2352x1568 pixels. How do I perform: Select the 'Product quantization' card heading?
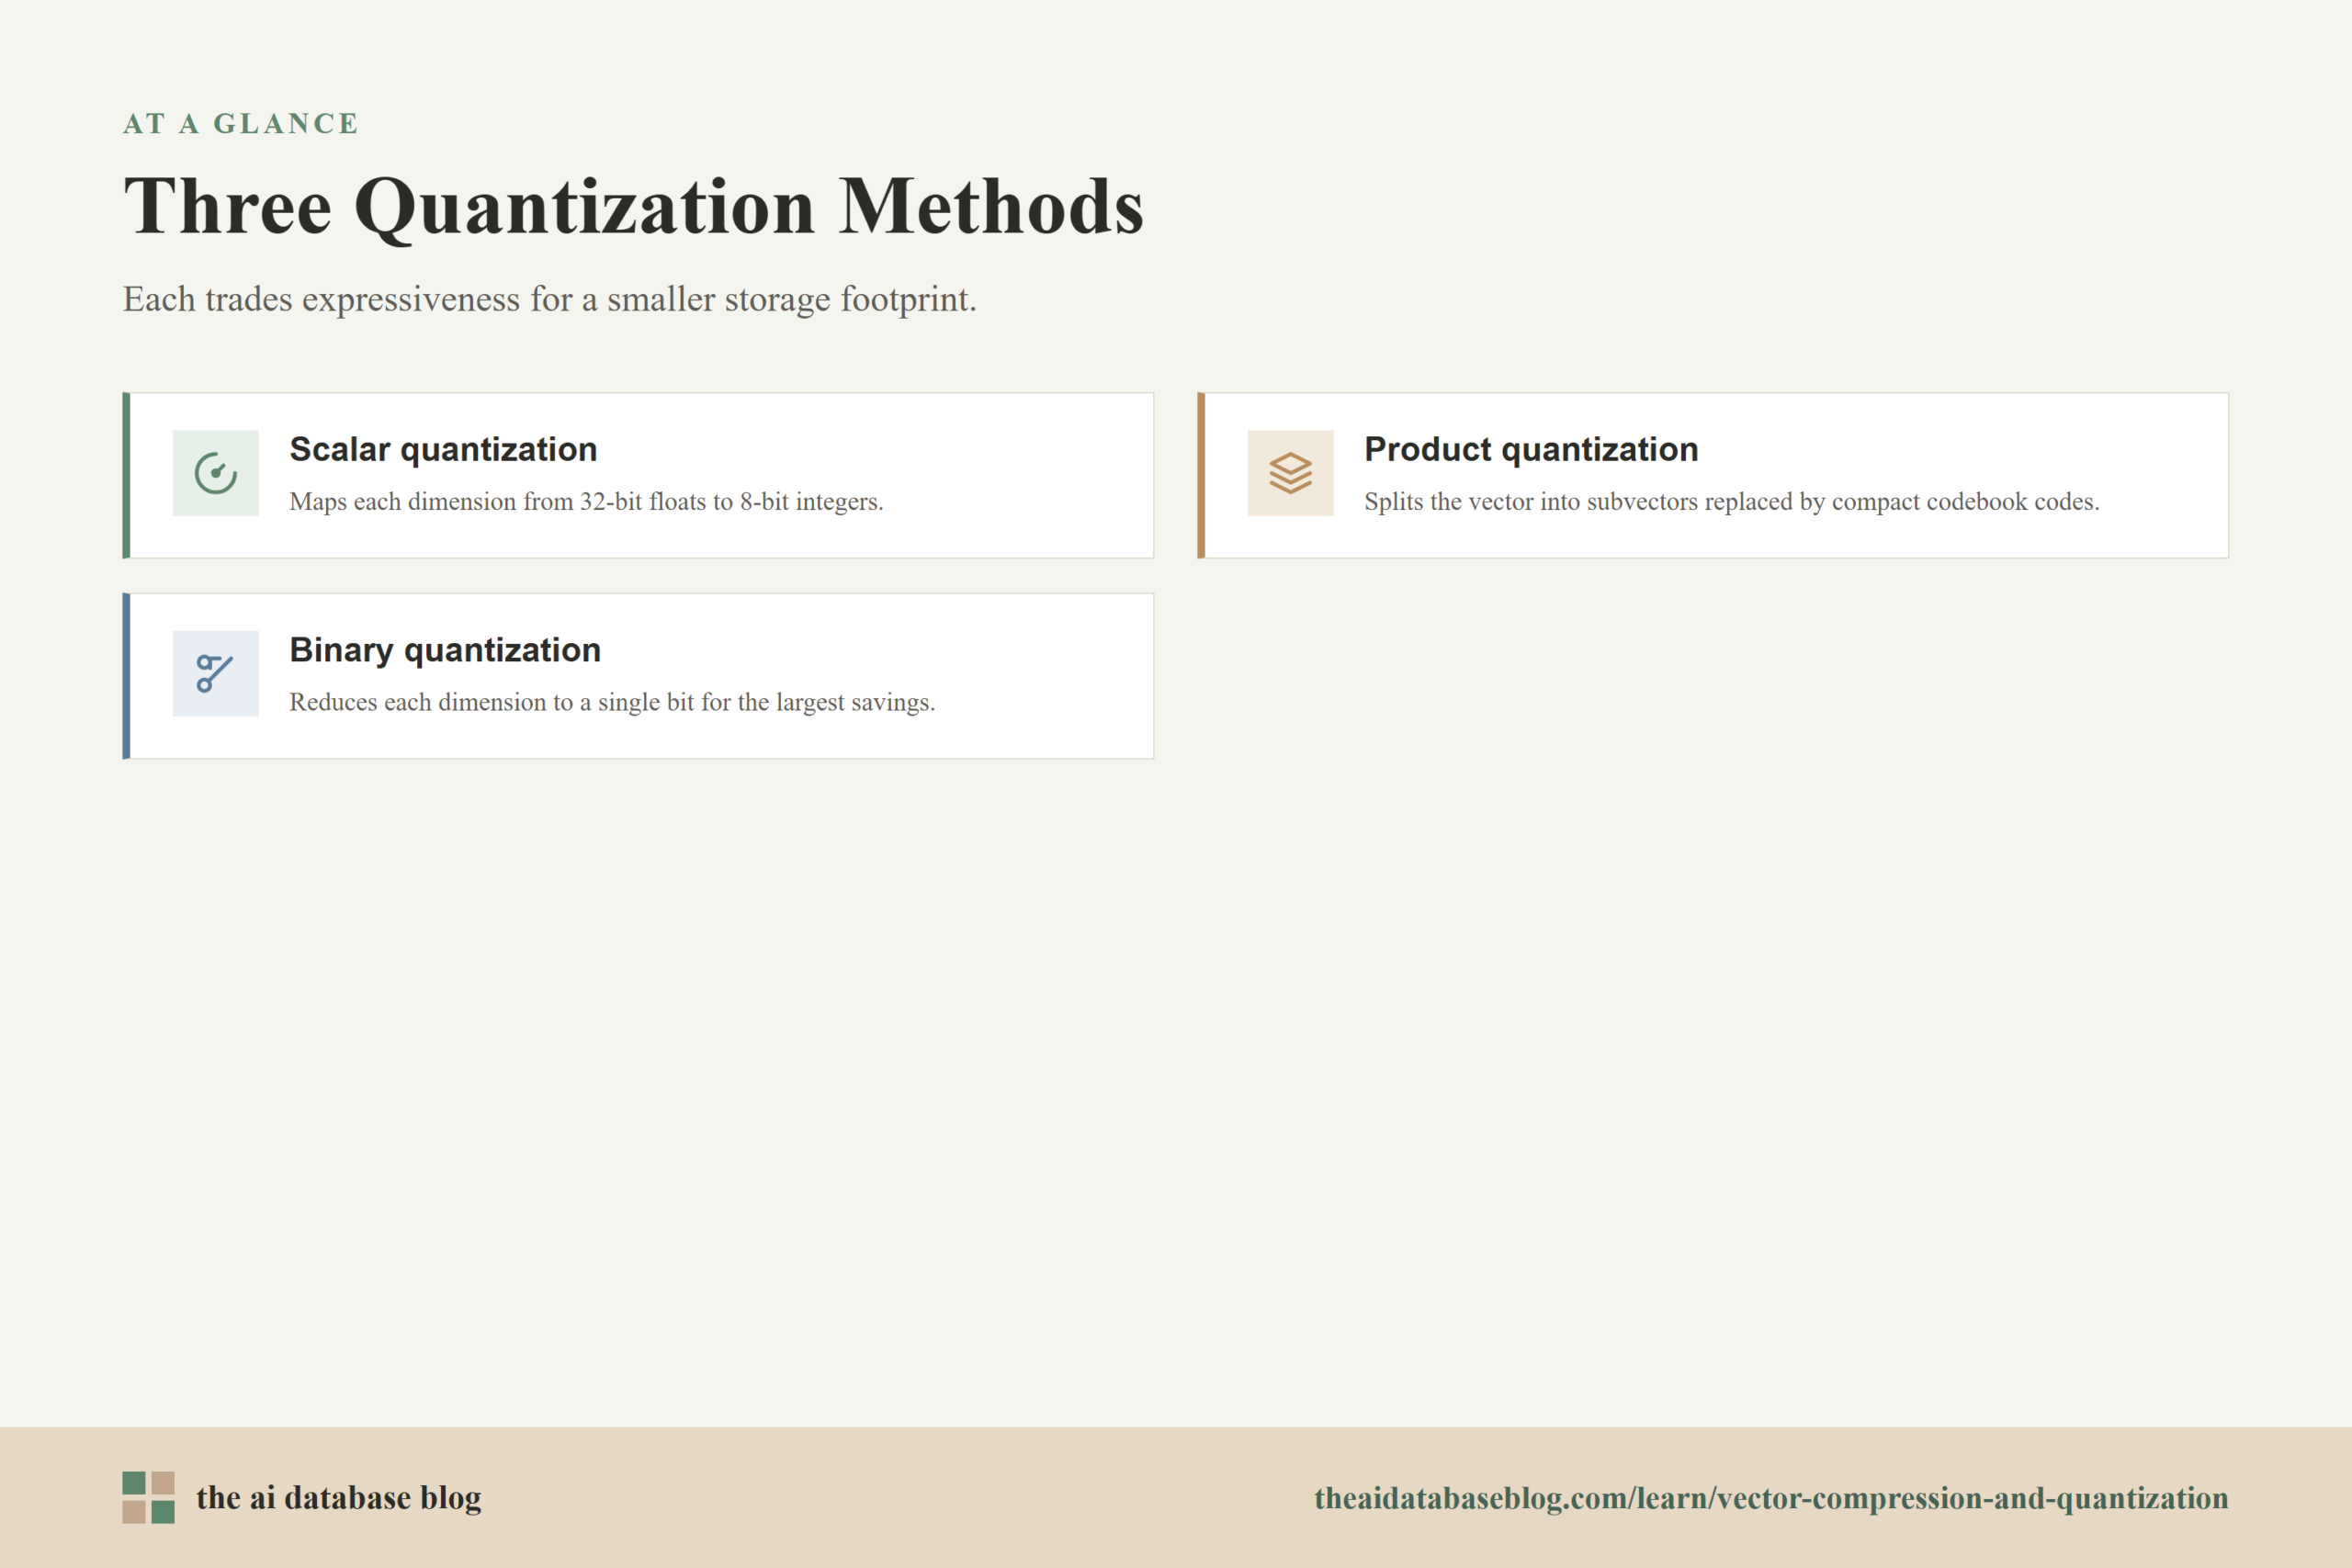pyautogui.click(x=1531, y=450)
